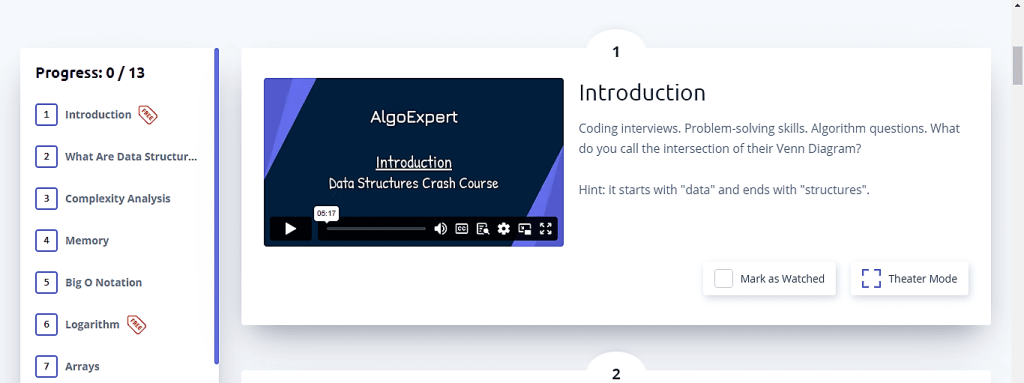Click the number 5 lesson box
This screenshot has height=383, width=1024.
[46, 282]
